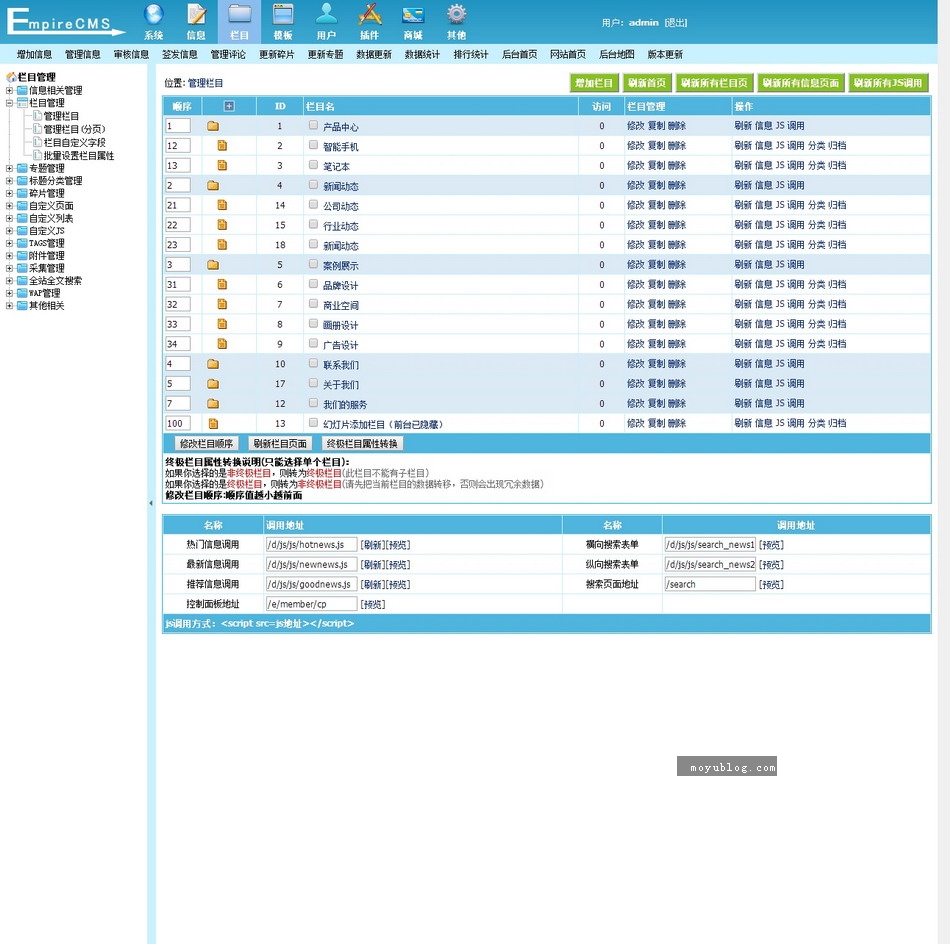Click file icon of 幻灯片添加栏目 row
Image resolution: width=950 pixels, height=944 pixels.
click(x=213, y=424)
